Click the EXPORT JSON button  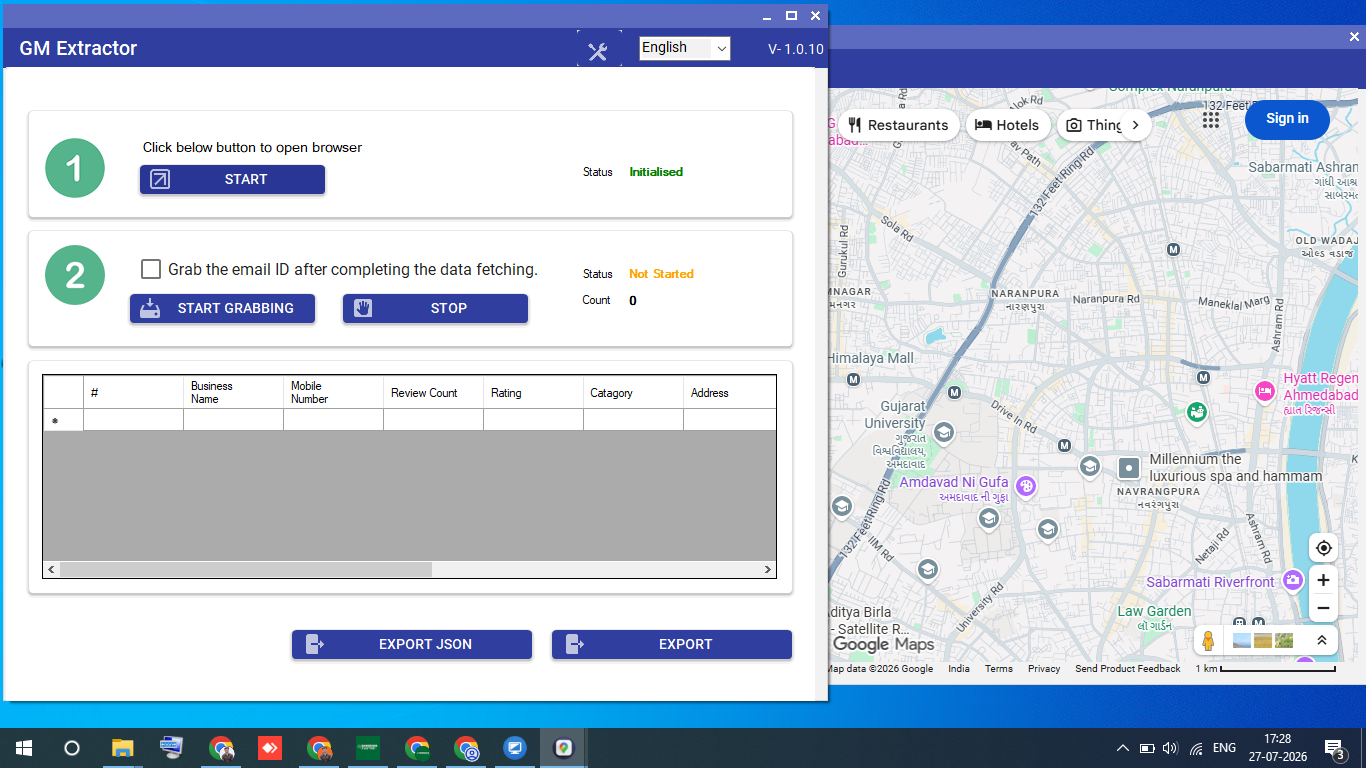click(x=412, y=644)
